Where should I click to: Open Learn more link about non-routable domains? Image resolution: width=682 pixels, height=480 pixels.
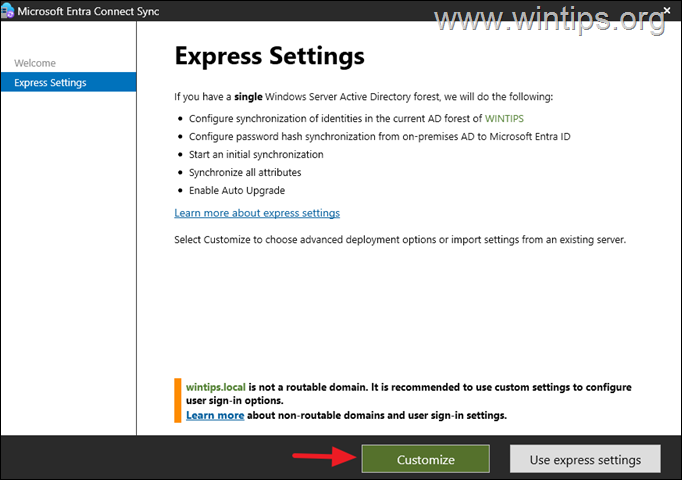(215, 415)
